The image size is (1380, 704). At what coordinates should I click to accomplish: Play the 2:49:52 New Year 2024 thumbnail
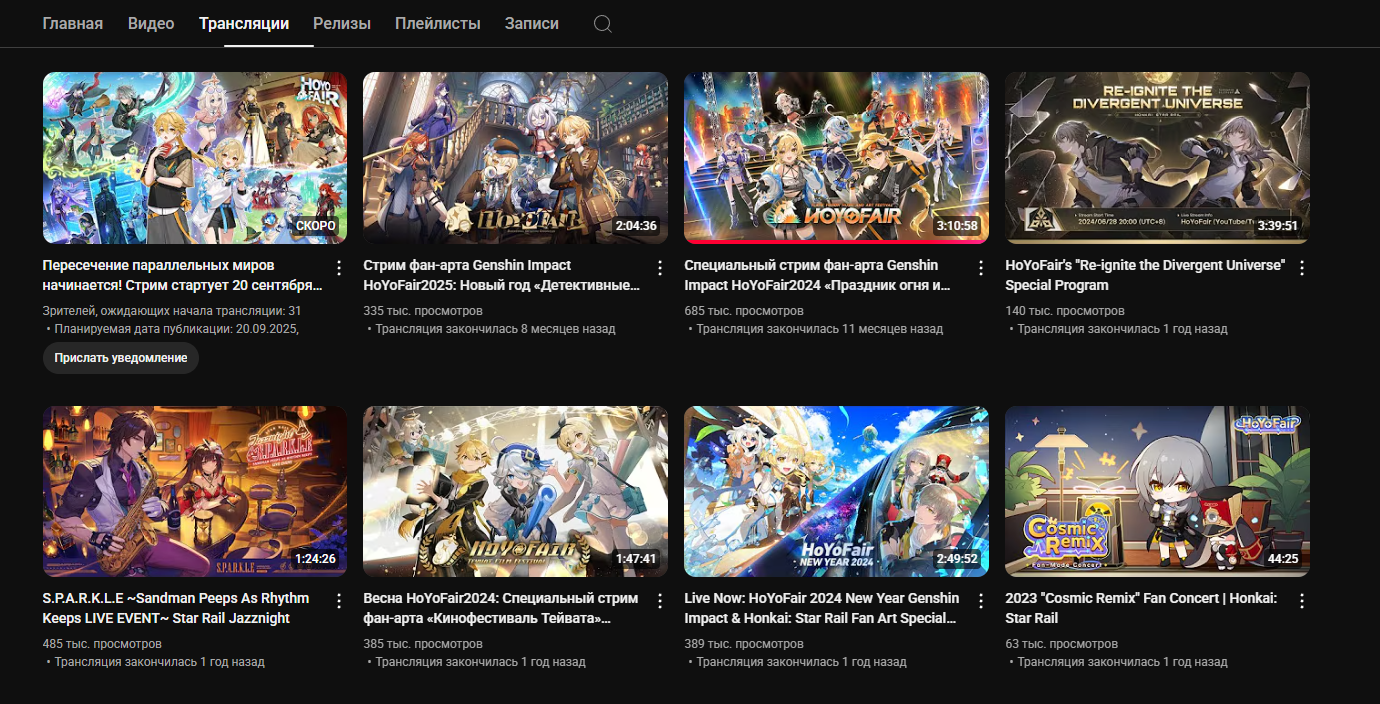837,491
